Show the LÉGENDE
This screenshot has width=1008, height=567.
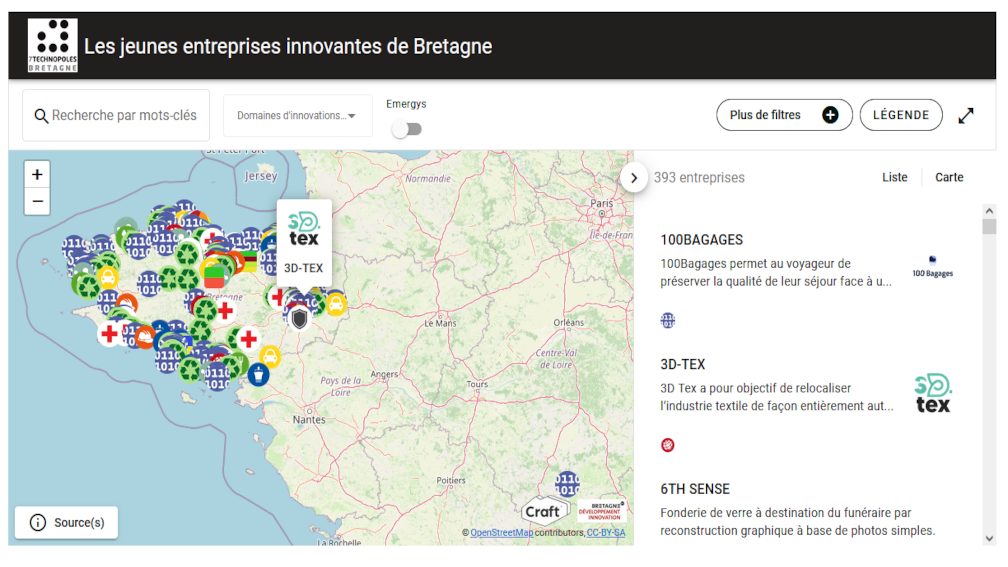(x=901, y=115)
